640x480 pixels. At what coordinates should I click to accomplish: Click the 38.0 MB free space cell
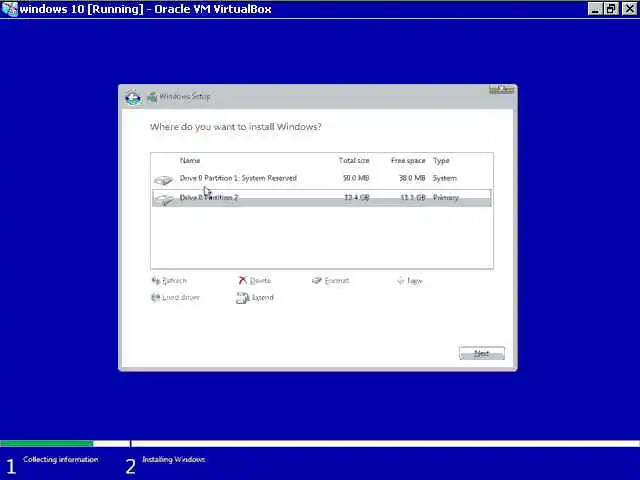coord(412,178)
